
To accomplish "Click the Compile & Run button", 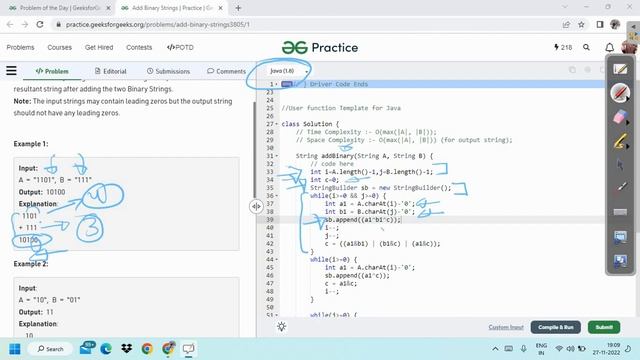I will coord(556,327).
